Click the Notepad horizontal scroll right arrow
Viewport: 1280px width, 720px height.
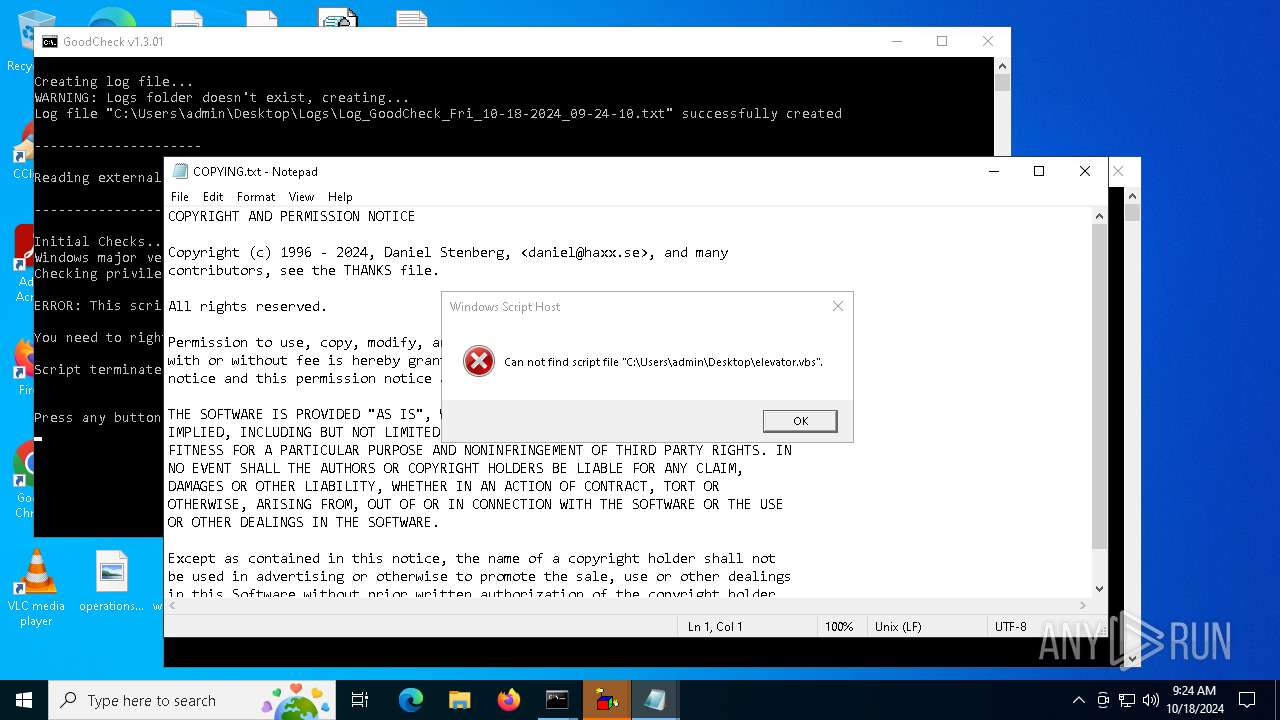(x=1084, y=605)
